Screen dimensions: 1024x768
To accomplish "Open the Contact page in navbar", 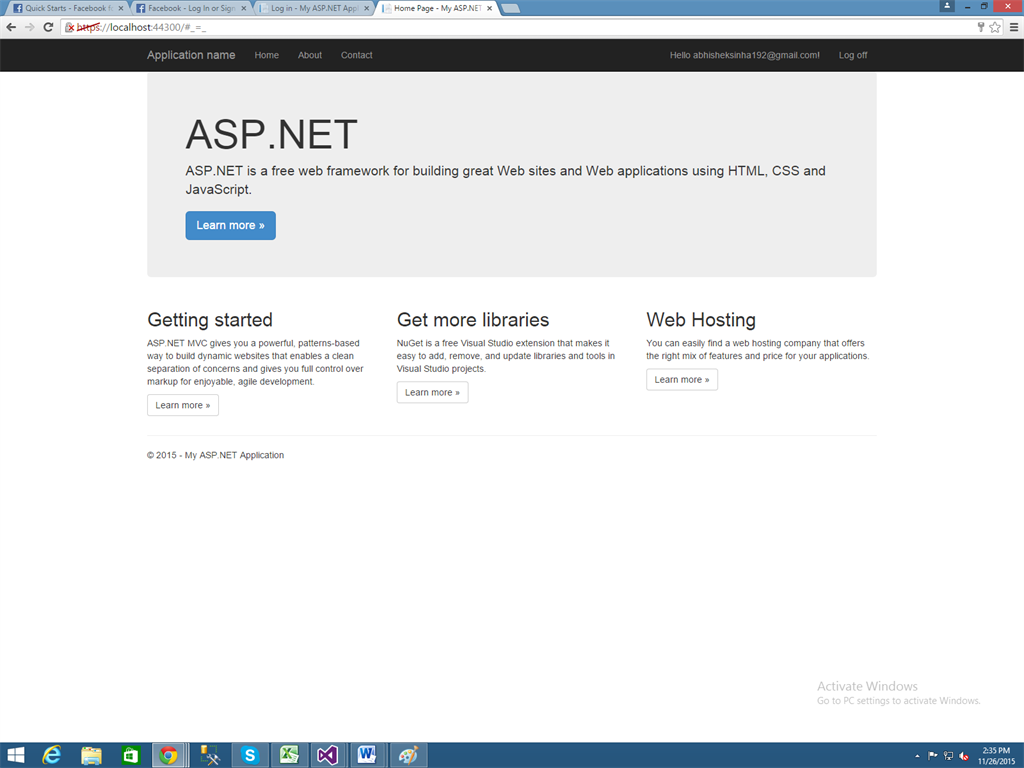I will 357,56.
